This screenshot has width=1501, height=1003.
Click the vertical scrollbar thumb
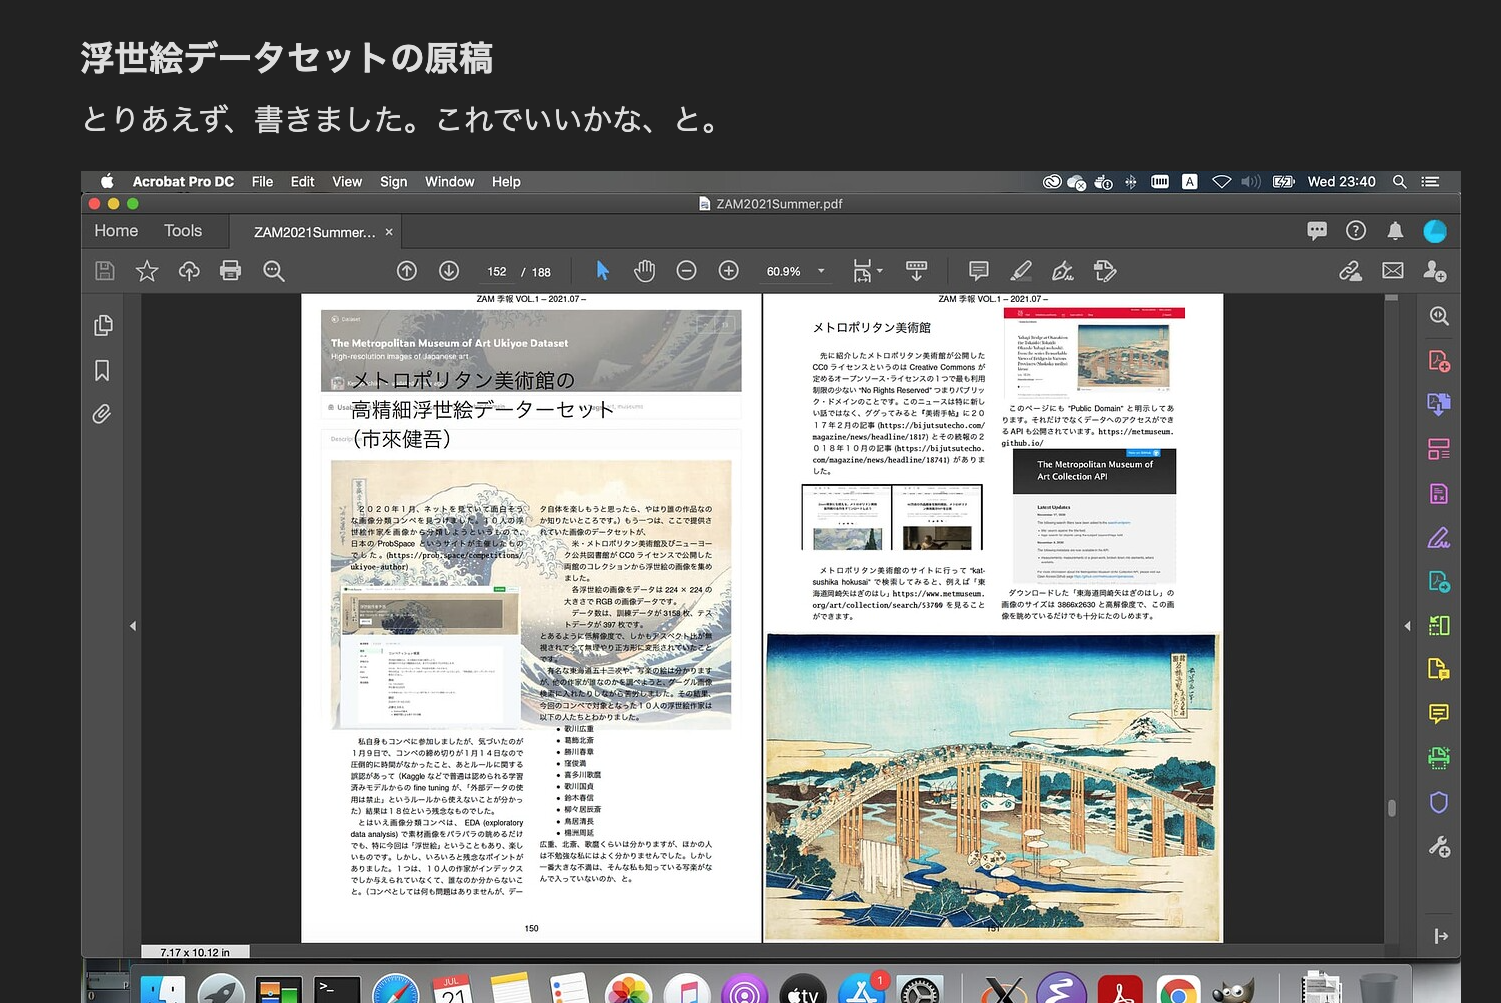[x=1392, y=808]
